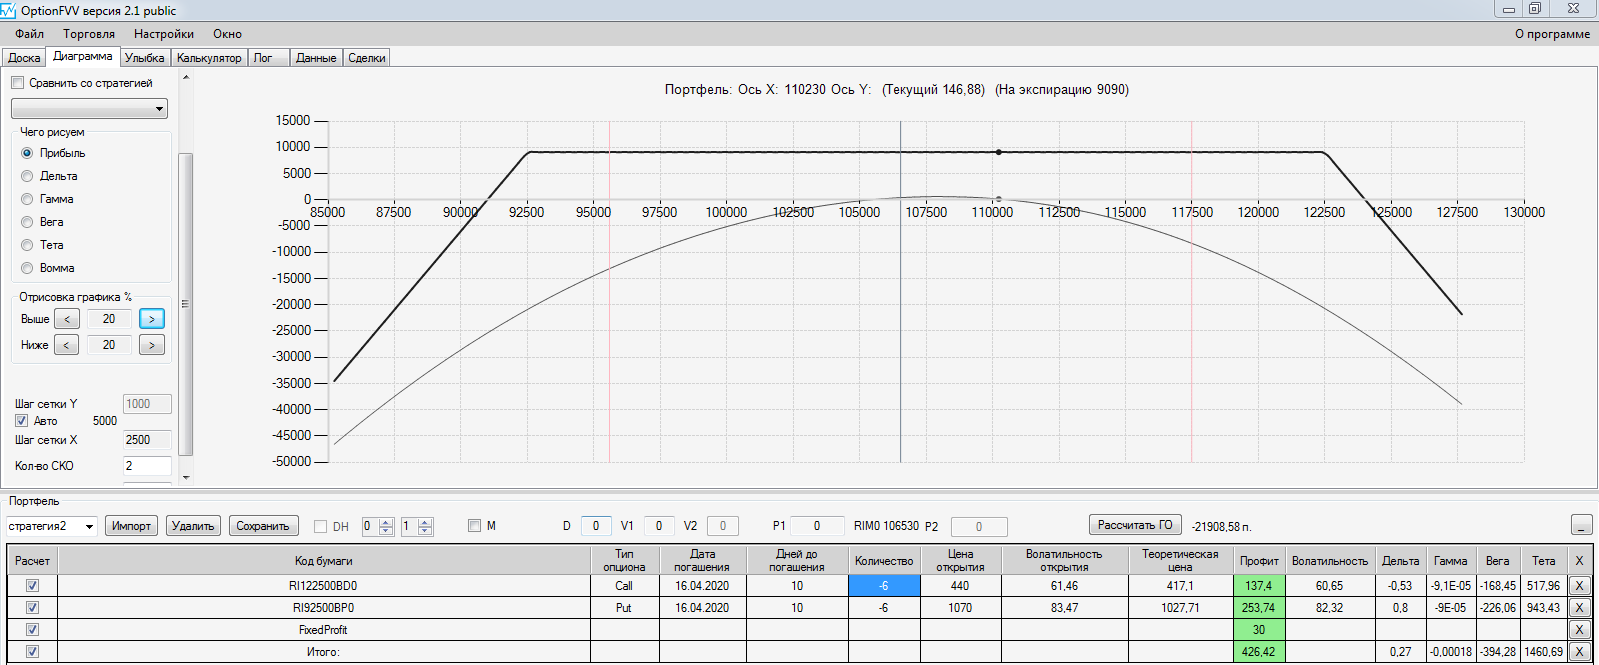Click the Код бумаги column header

323,561
